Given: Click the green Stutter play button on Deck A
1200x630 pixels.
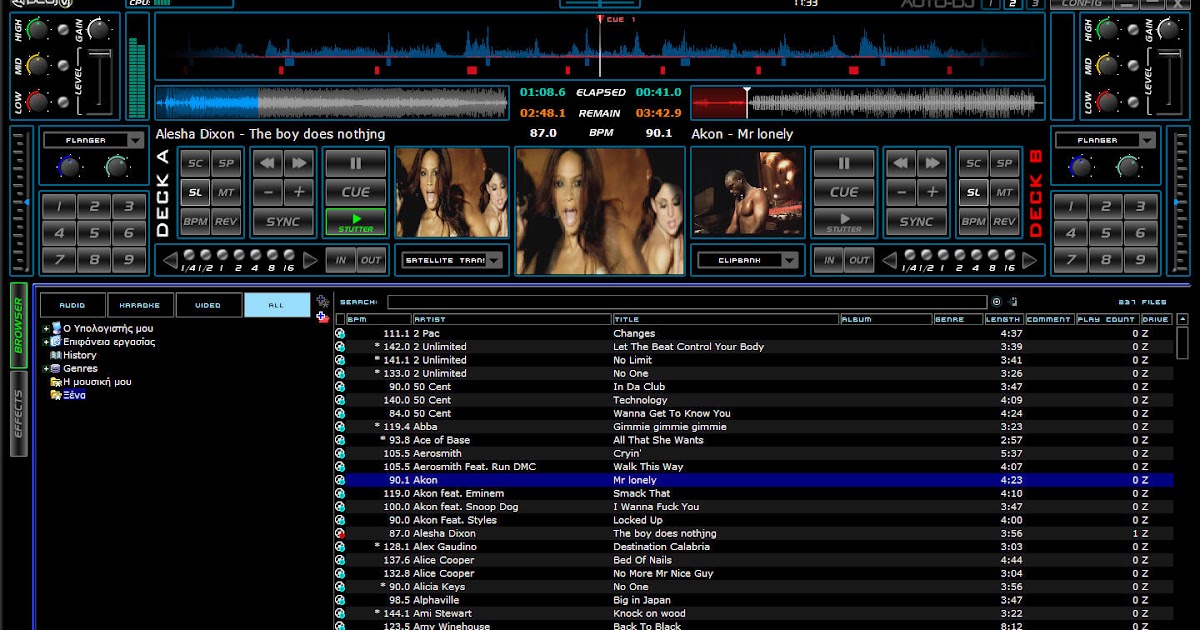Looking at the screenshot, I should [x=356, y=222].
